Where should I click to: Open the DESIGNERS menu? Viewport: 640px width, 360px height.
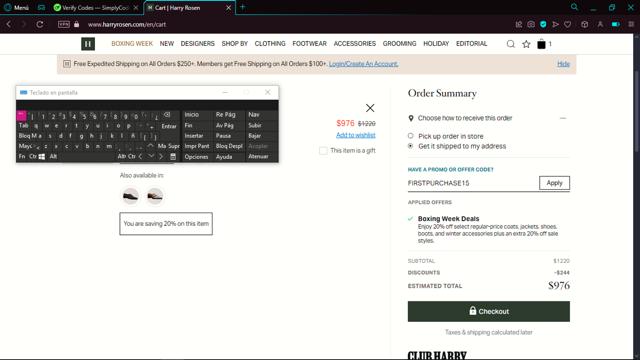click(198, 44)
